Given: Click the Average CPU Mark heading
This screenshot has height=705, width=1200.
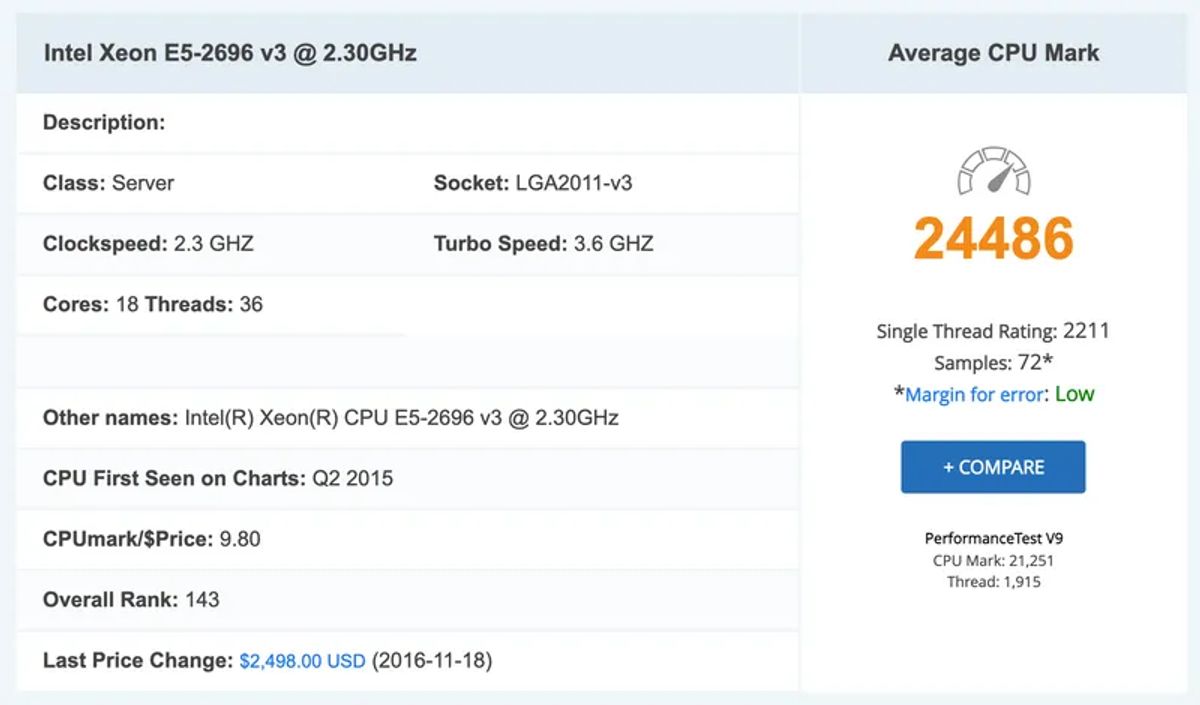Looking at the screenshot, I should point(993,53).
